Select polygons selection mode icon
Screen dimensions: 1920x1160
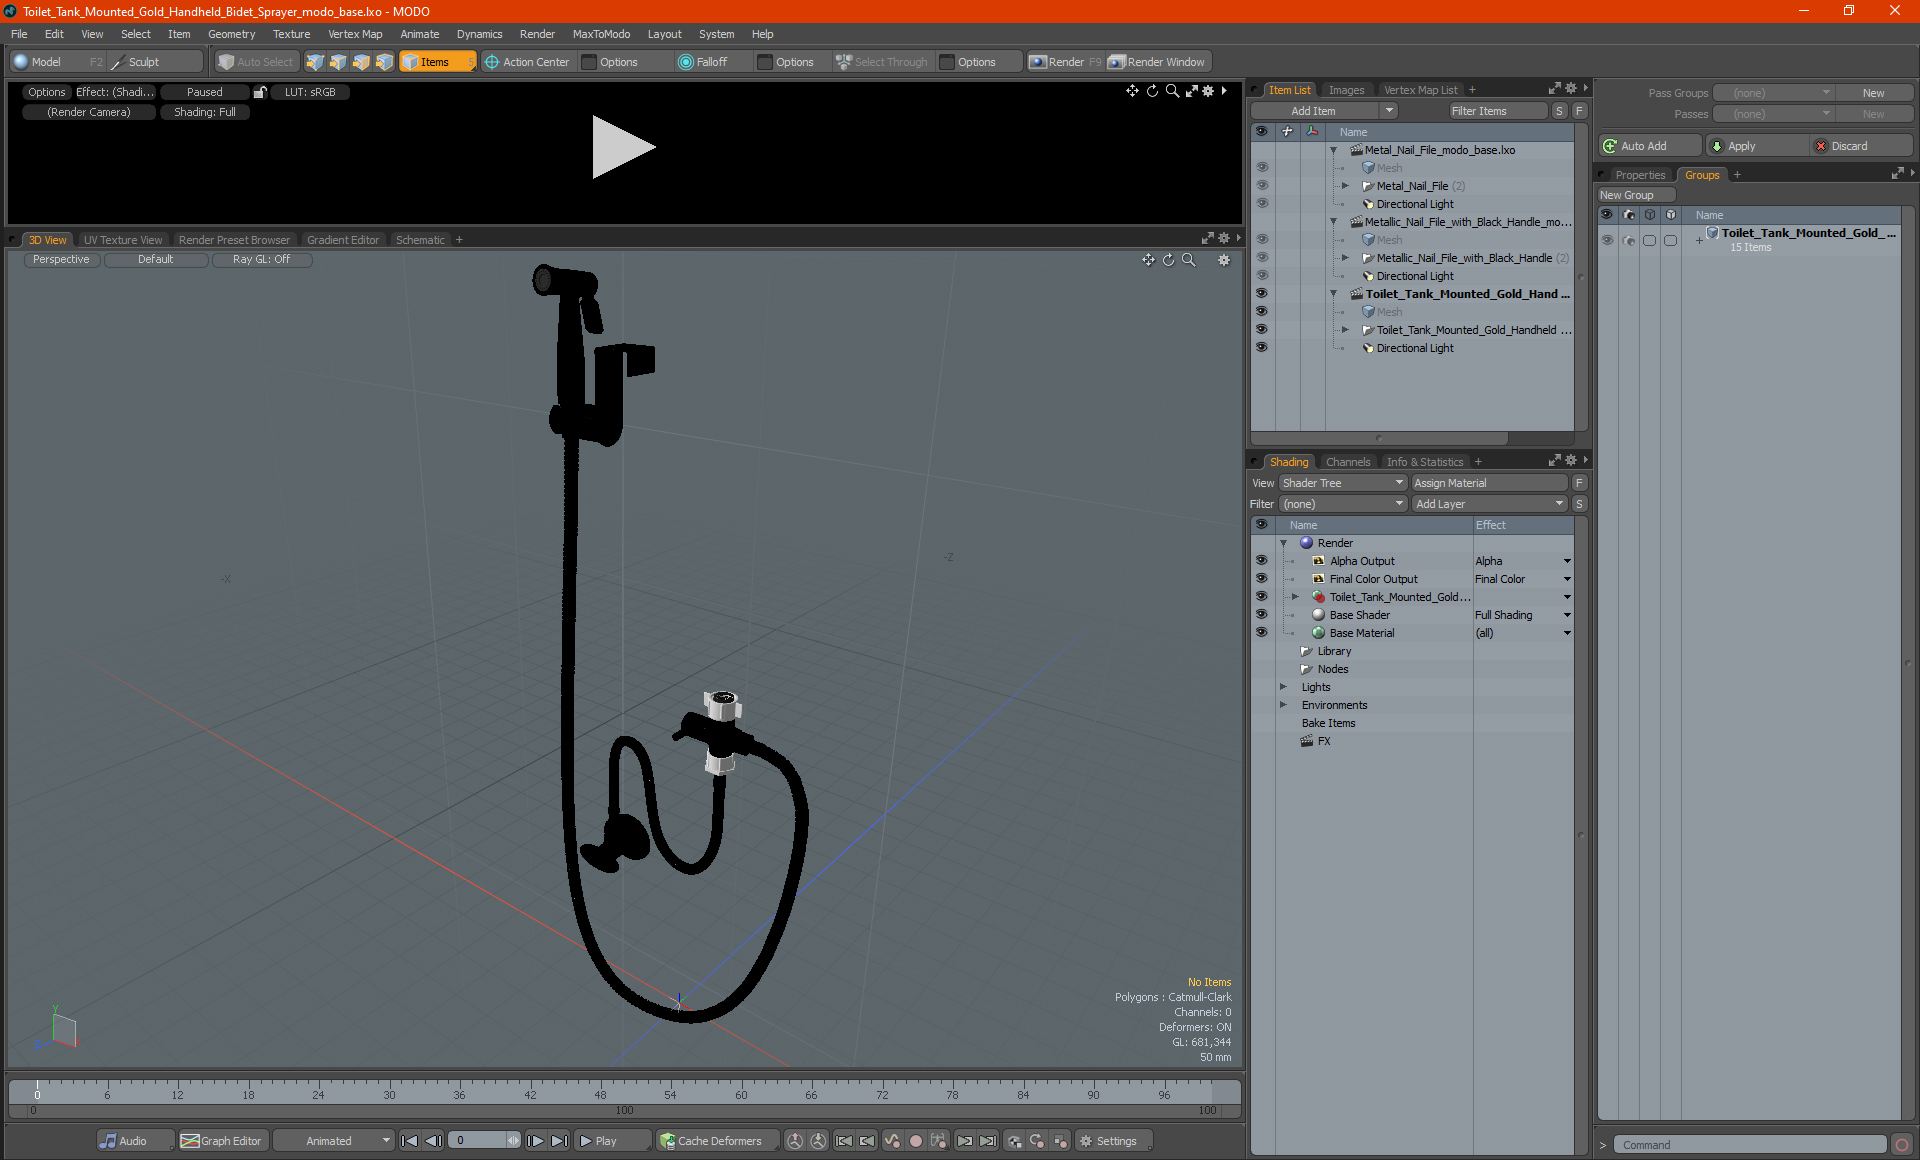pyautogui.click(x=361, y=62)
